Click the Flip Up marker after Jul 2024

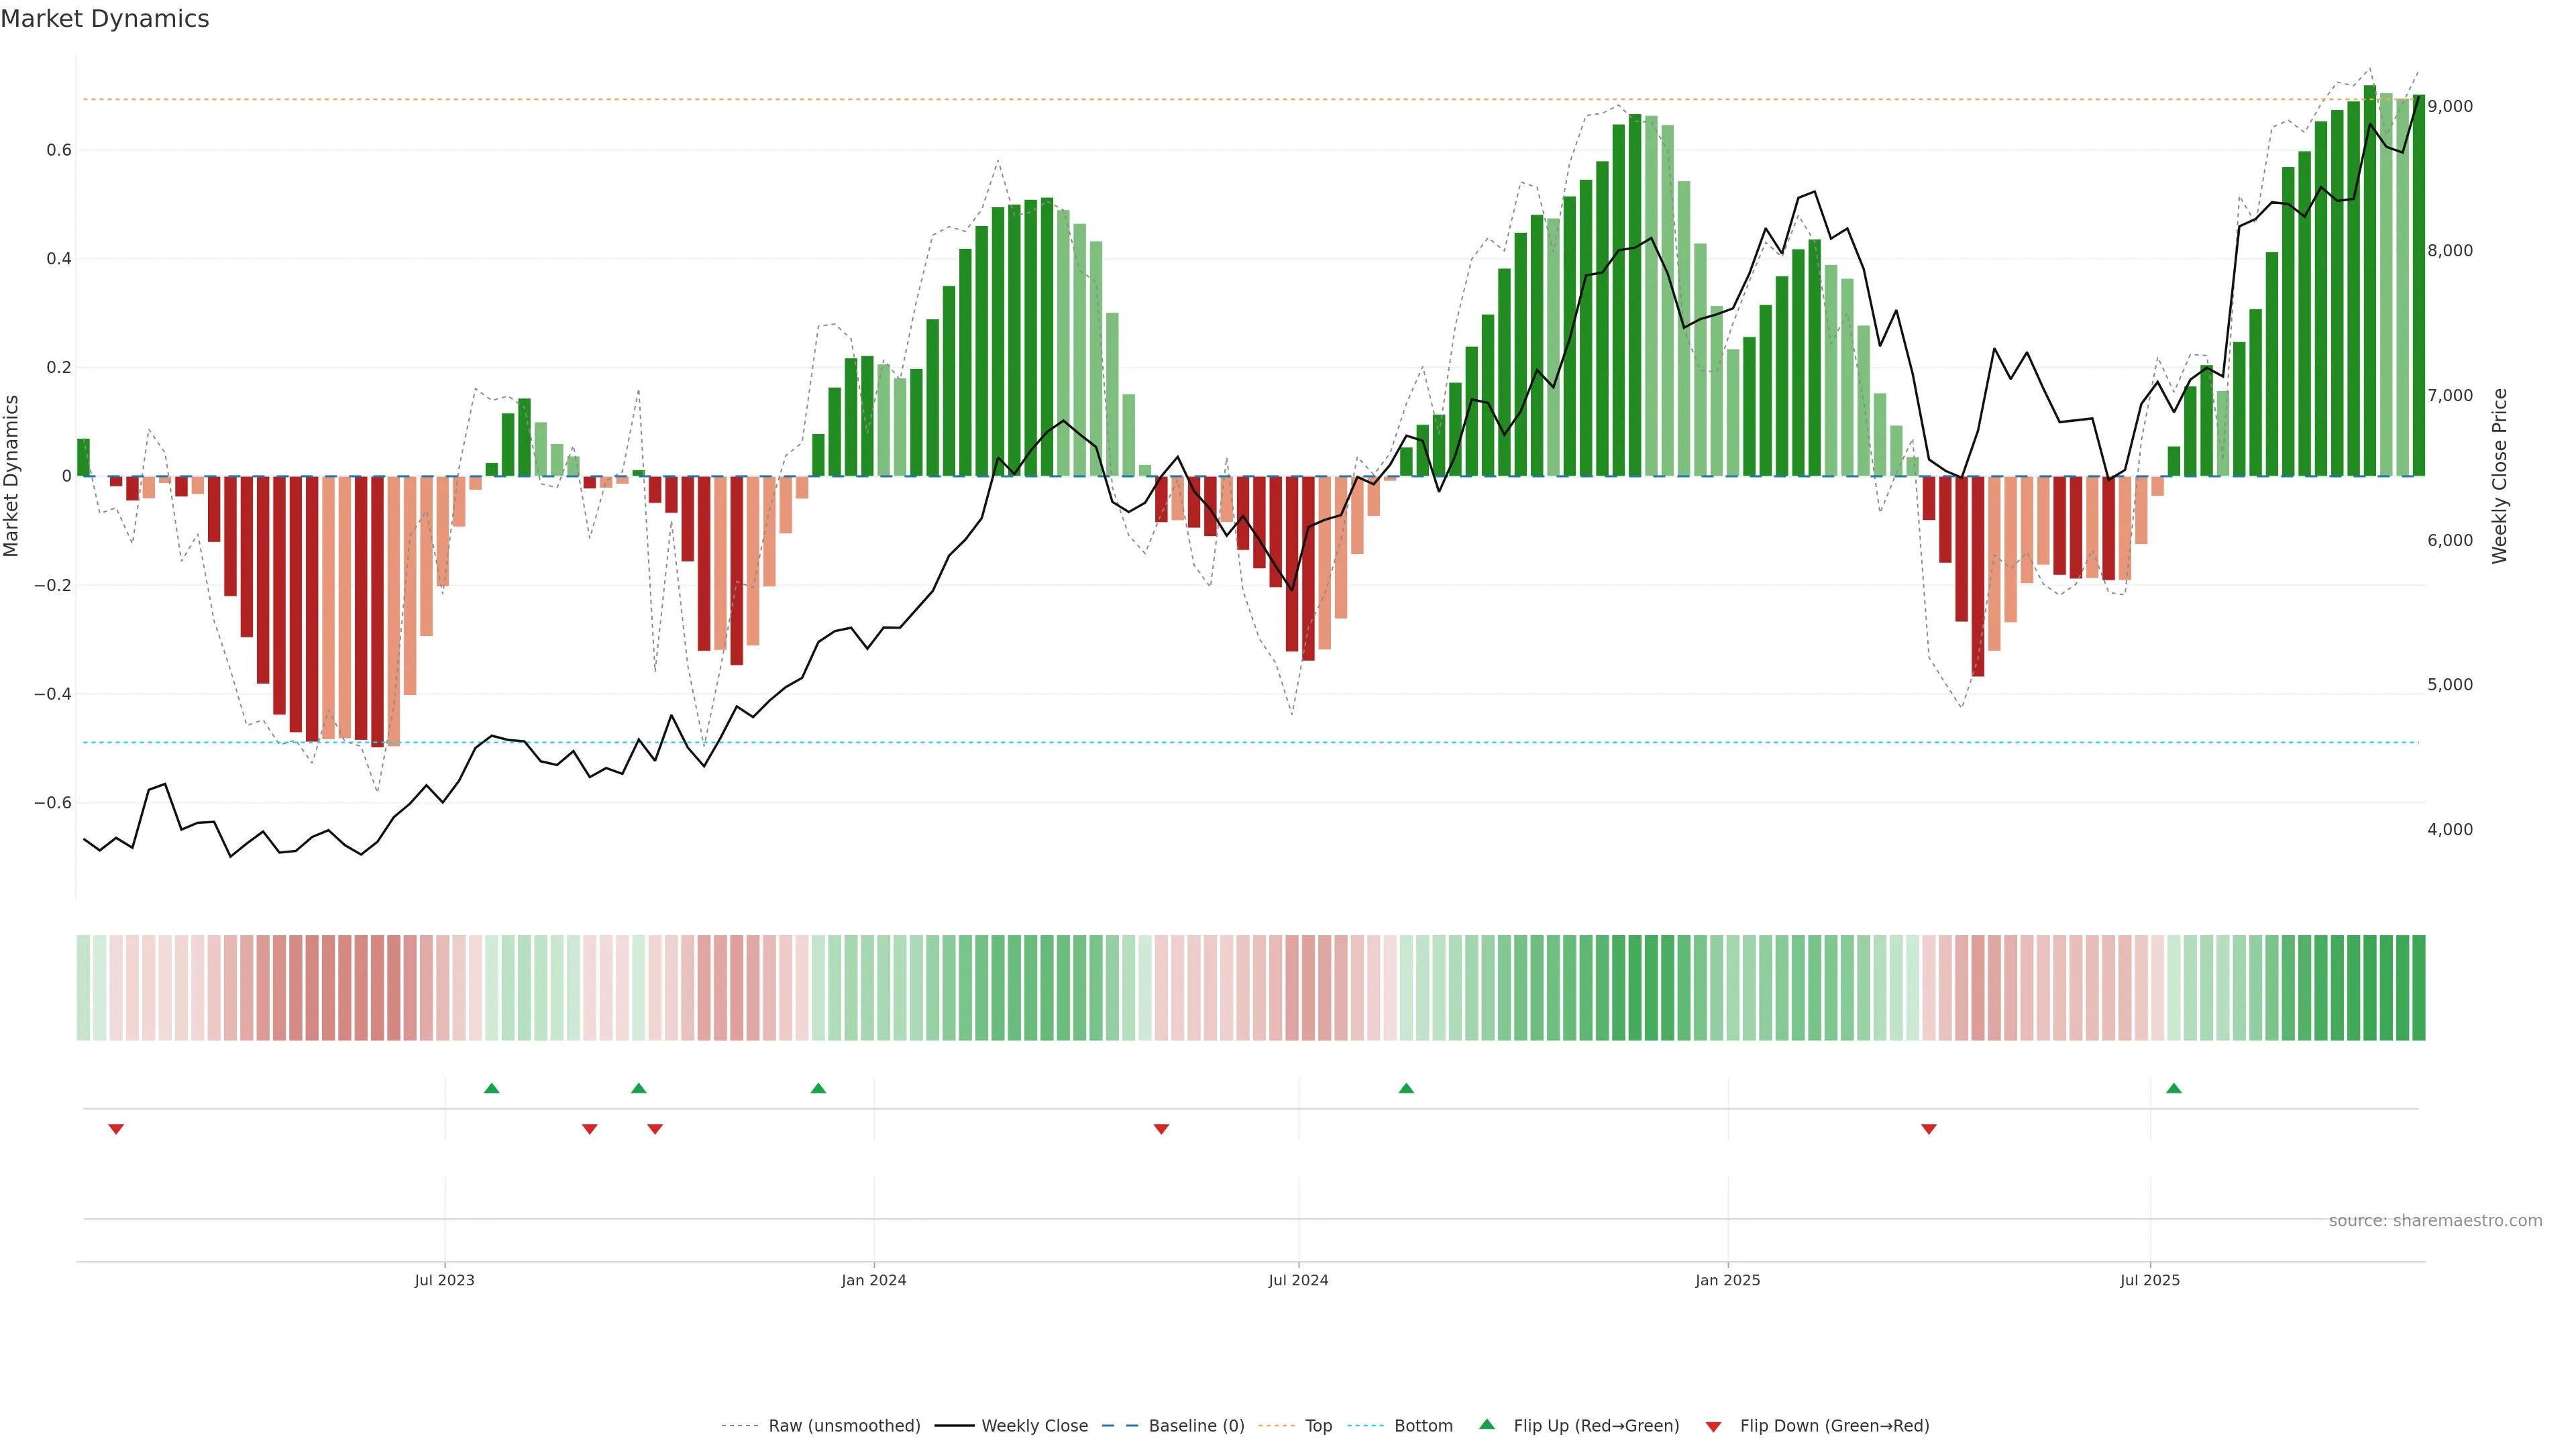tap(1406, 1088)
